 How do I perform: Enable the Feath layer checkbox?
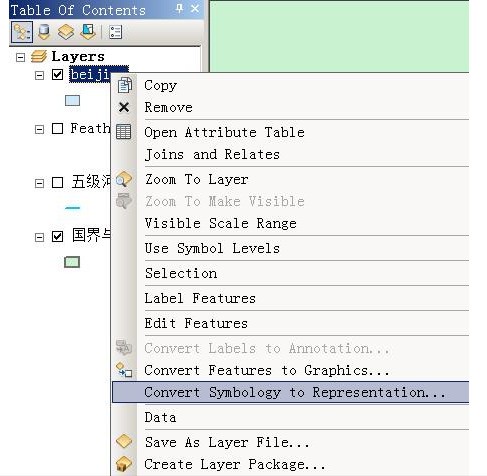tap(57, 128)
